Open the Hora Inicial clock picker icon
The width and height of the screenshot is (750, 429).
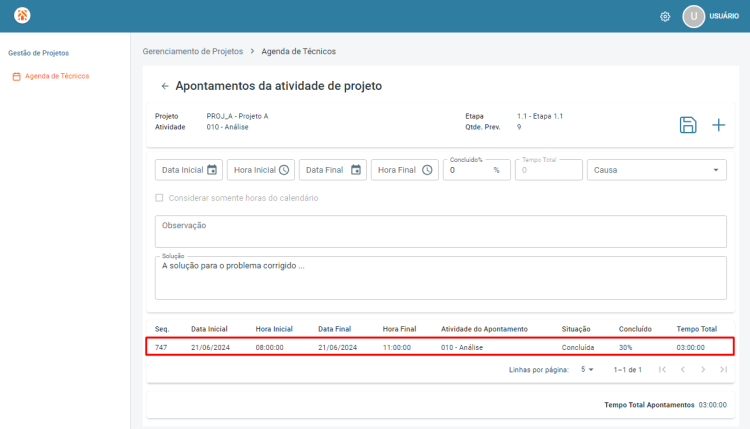(284, 170)
